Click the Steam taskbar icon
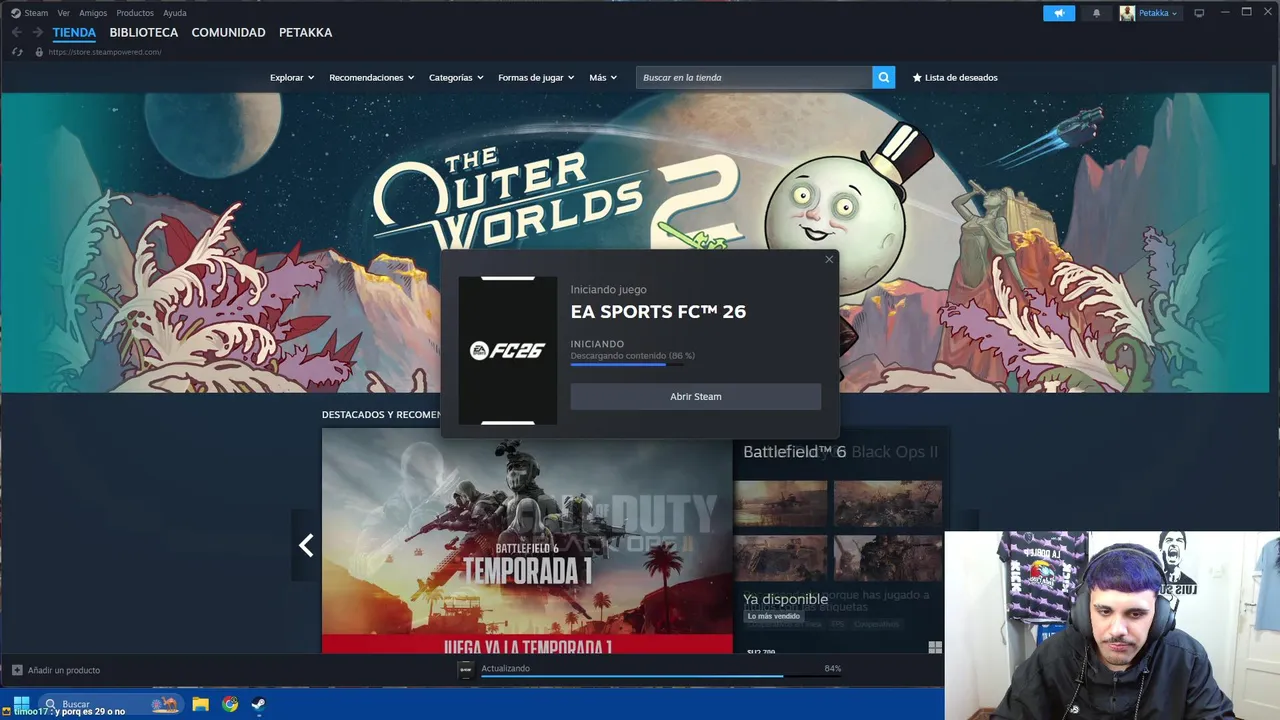This screenshot has height=720, width=1280. [258, 704]
